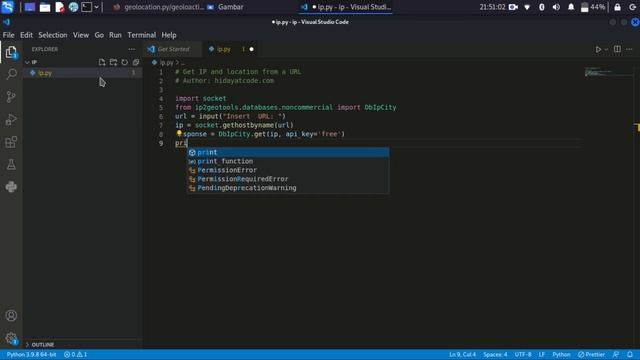Screen dimensions: 640x360
Task: Open the Help menu
Action: [x=169, y=35]
